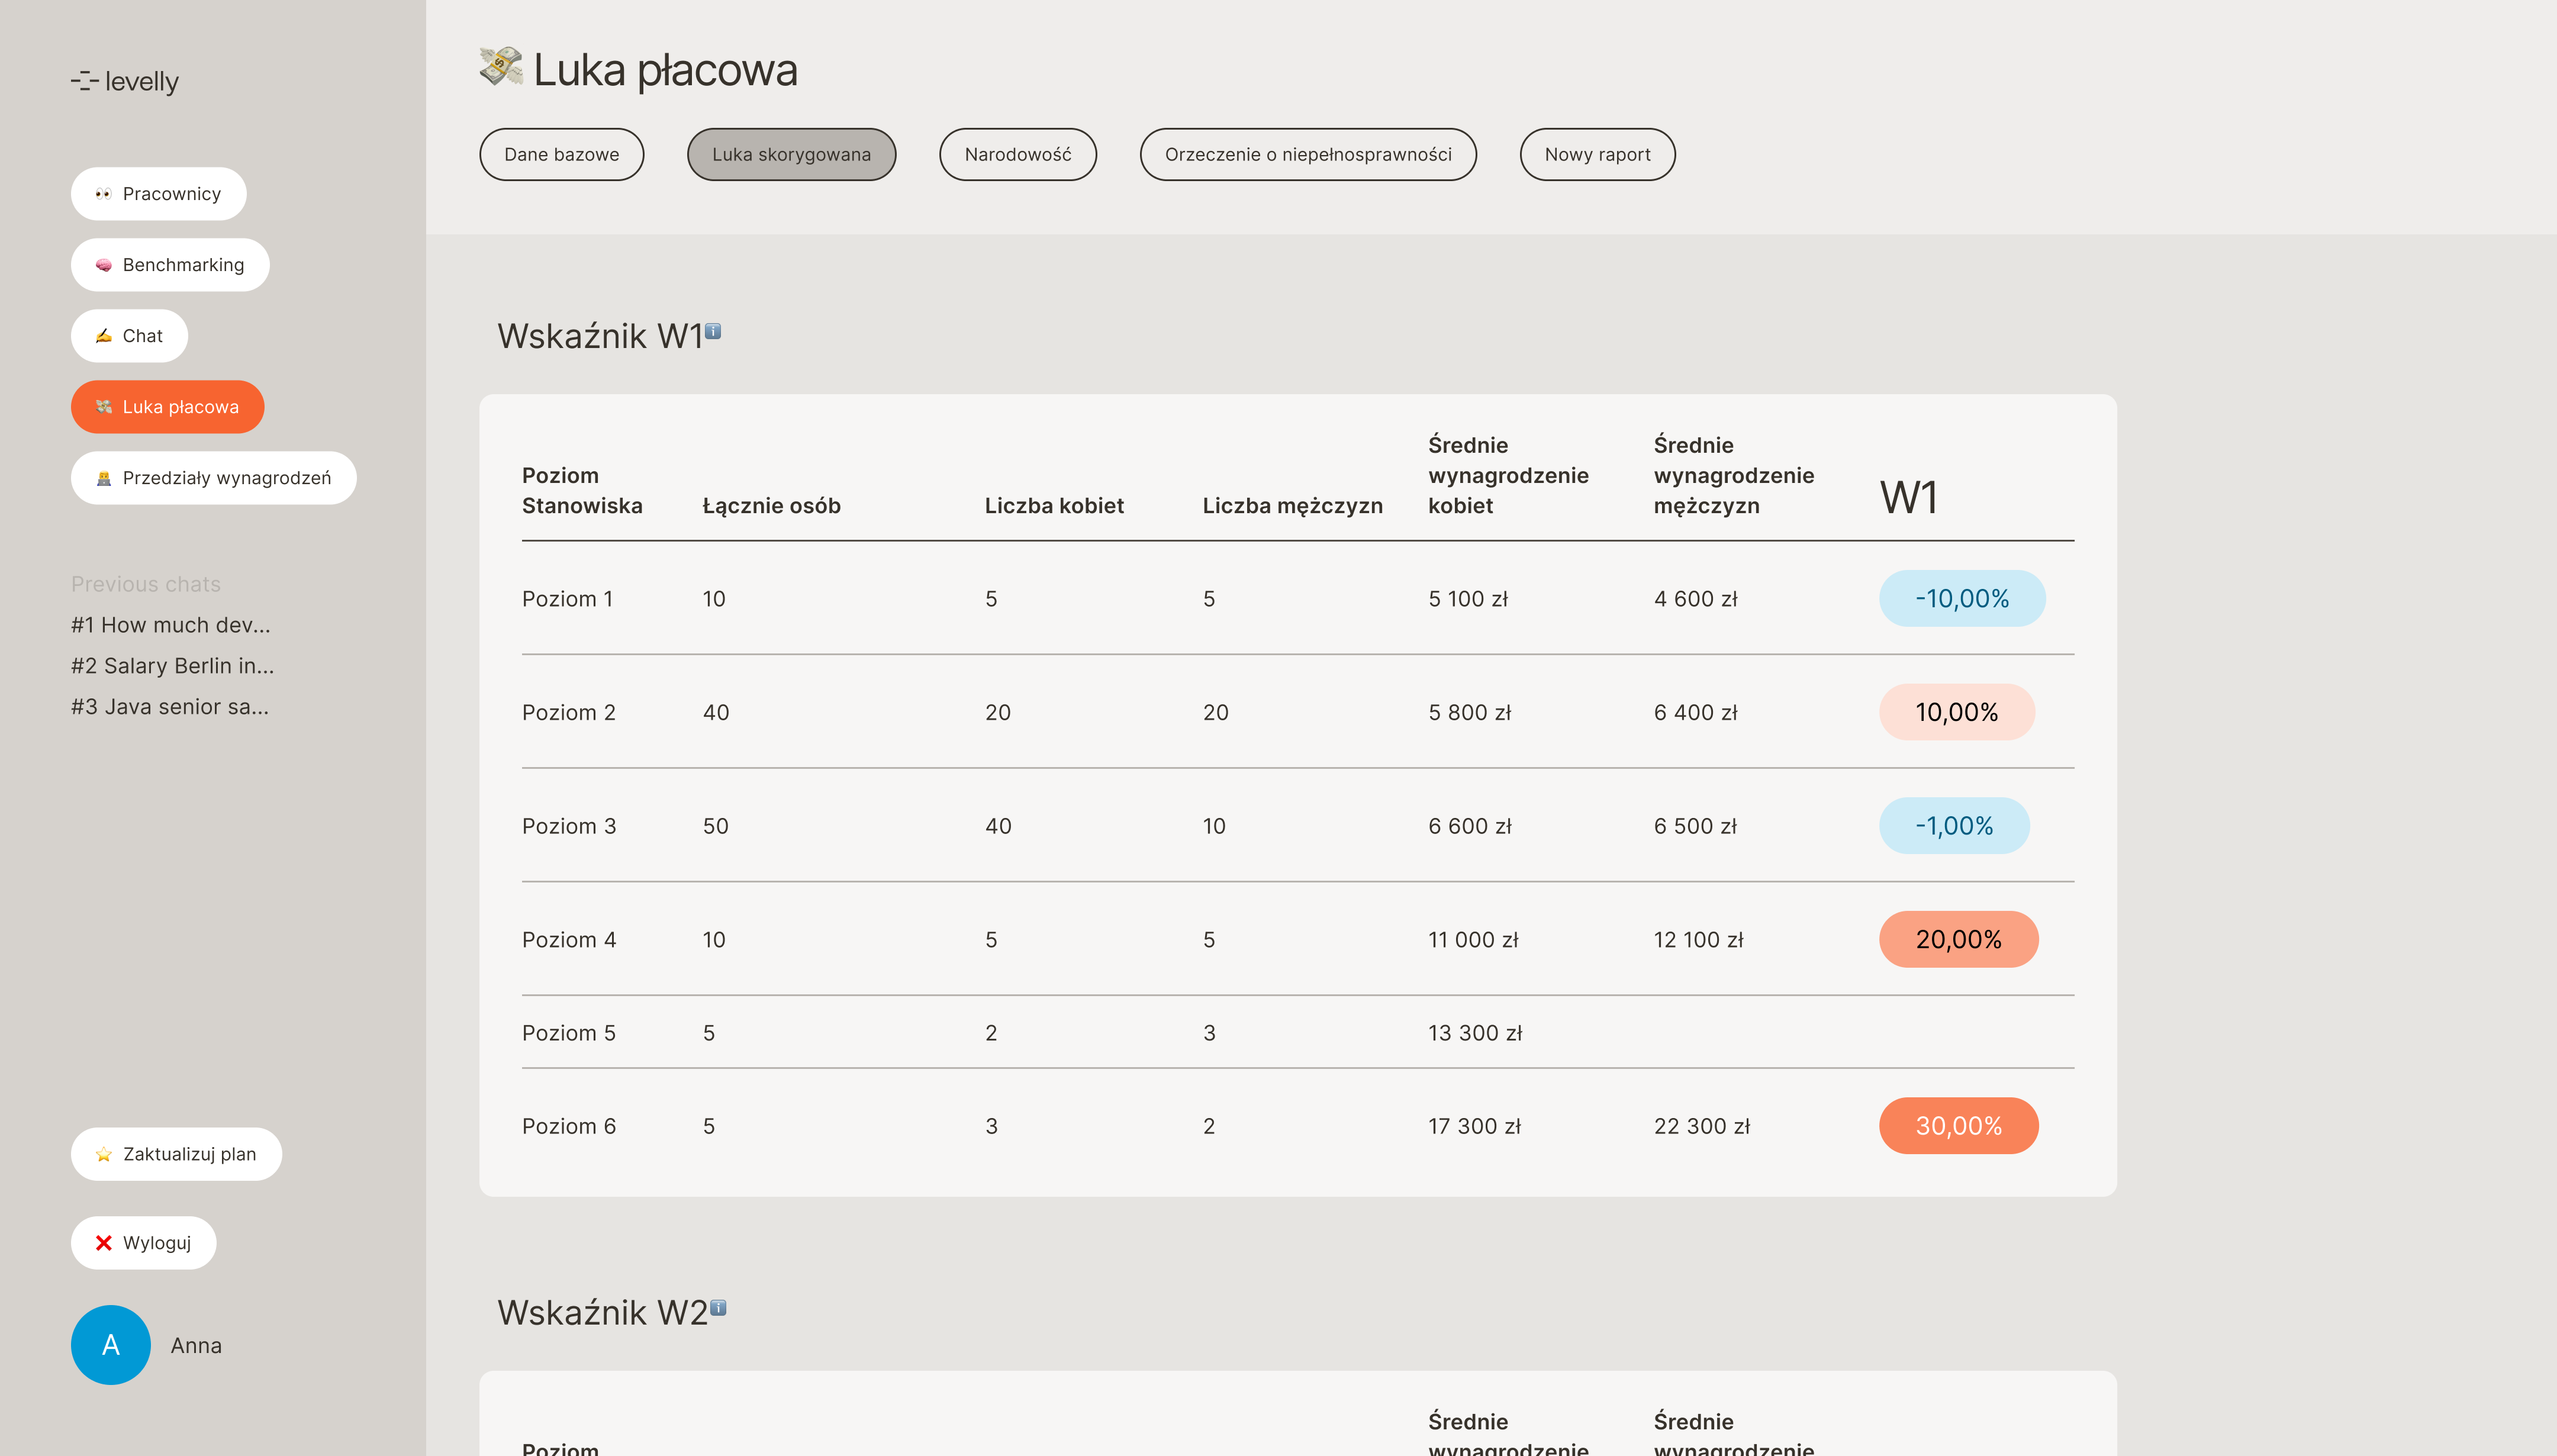Click the eyes icon next to Pracownicy
Screen dimensions: 2557x1456
[x=103, y=194]
